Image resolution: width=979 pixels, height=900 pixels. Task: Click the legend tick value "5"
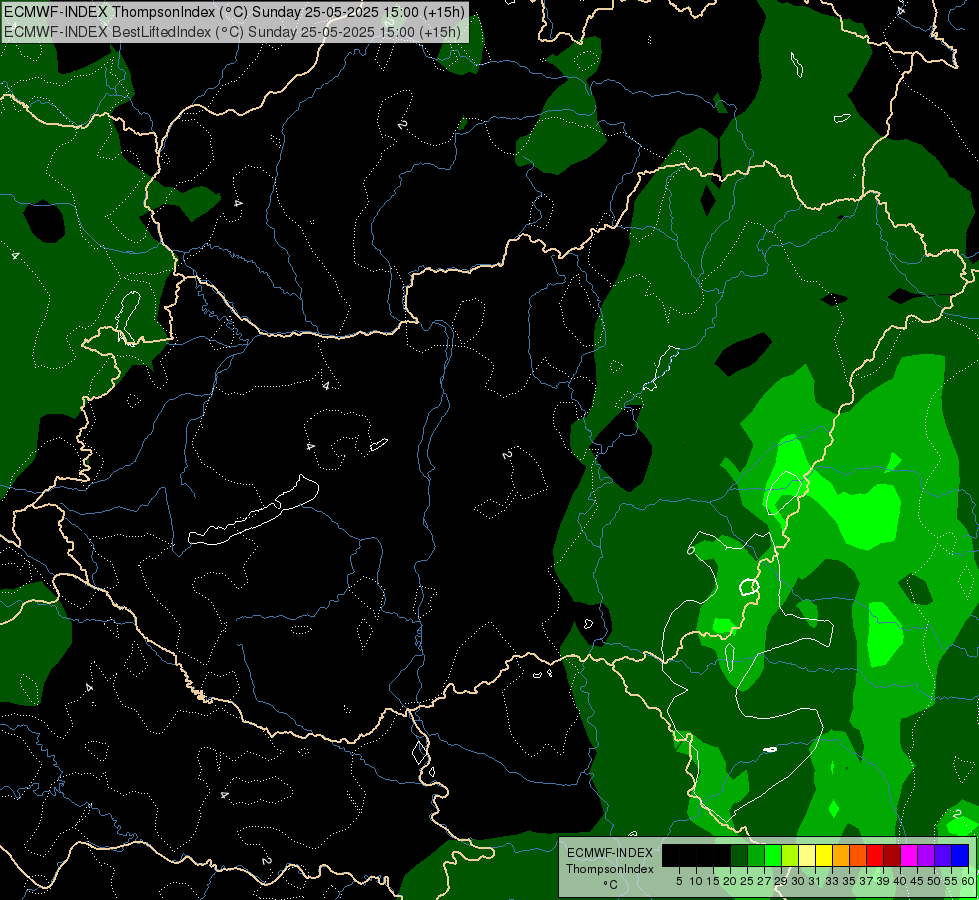[x=679, y=881]
